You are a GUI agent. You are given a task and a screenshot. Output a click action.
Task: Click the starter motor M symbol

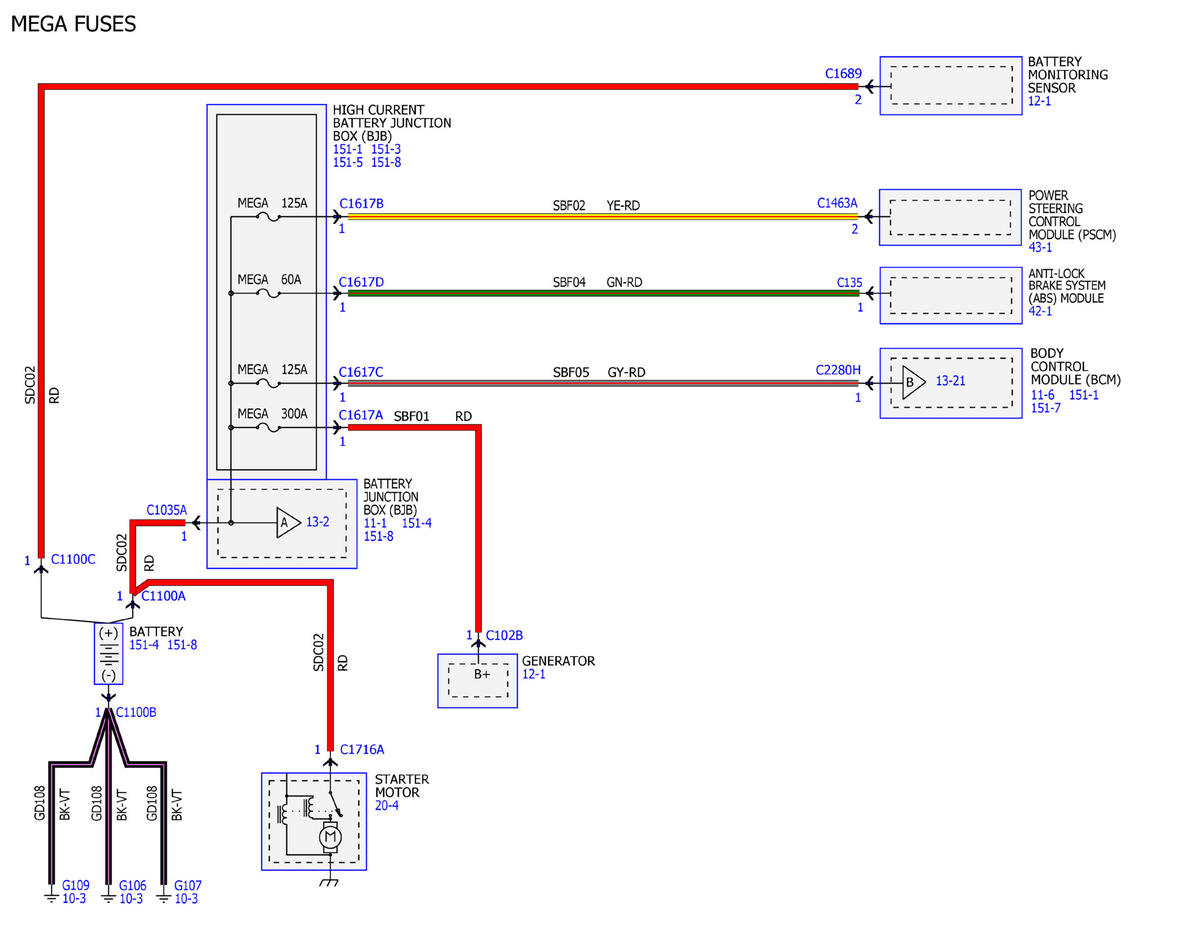(x=328, y=837)
